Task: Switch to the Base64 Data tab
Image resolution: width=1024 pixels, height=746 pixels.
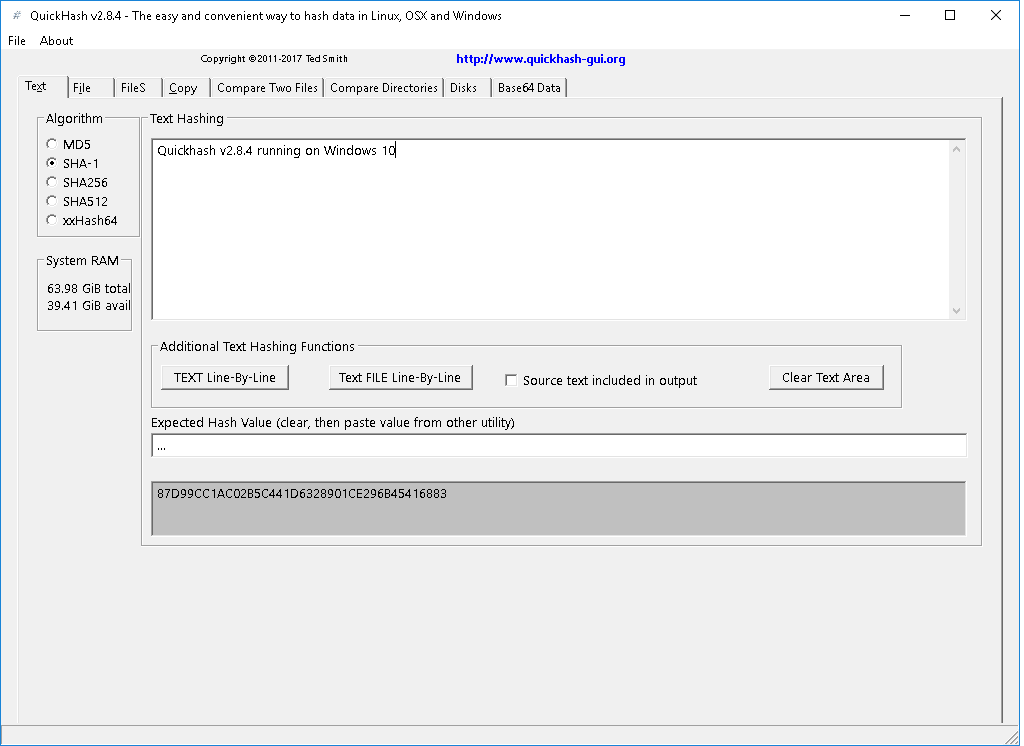Action: coord(528,87)
